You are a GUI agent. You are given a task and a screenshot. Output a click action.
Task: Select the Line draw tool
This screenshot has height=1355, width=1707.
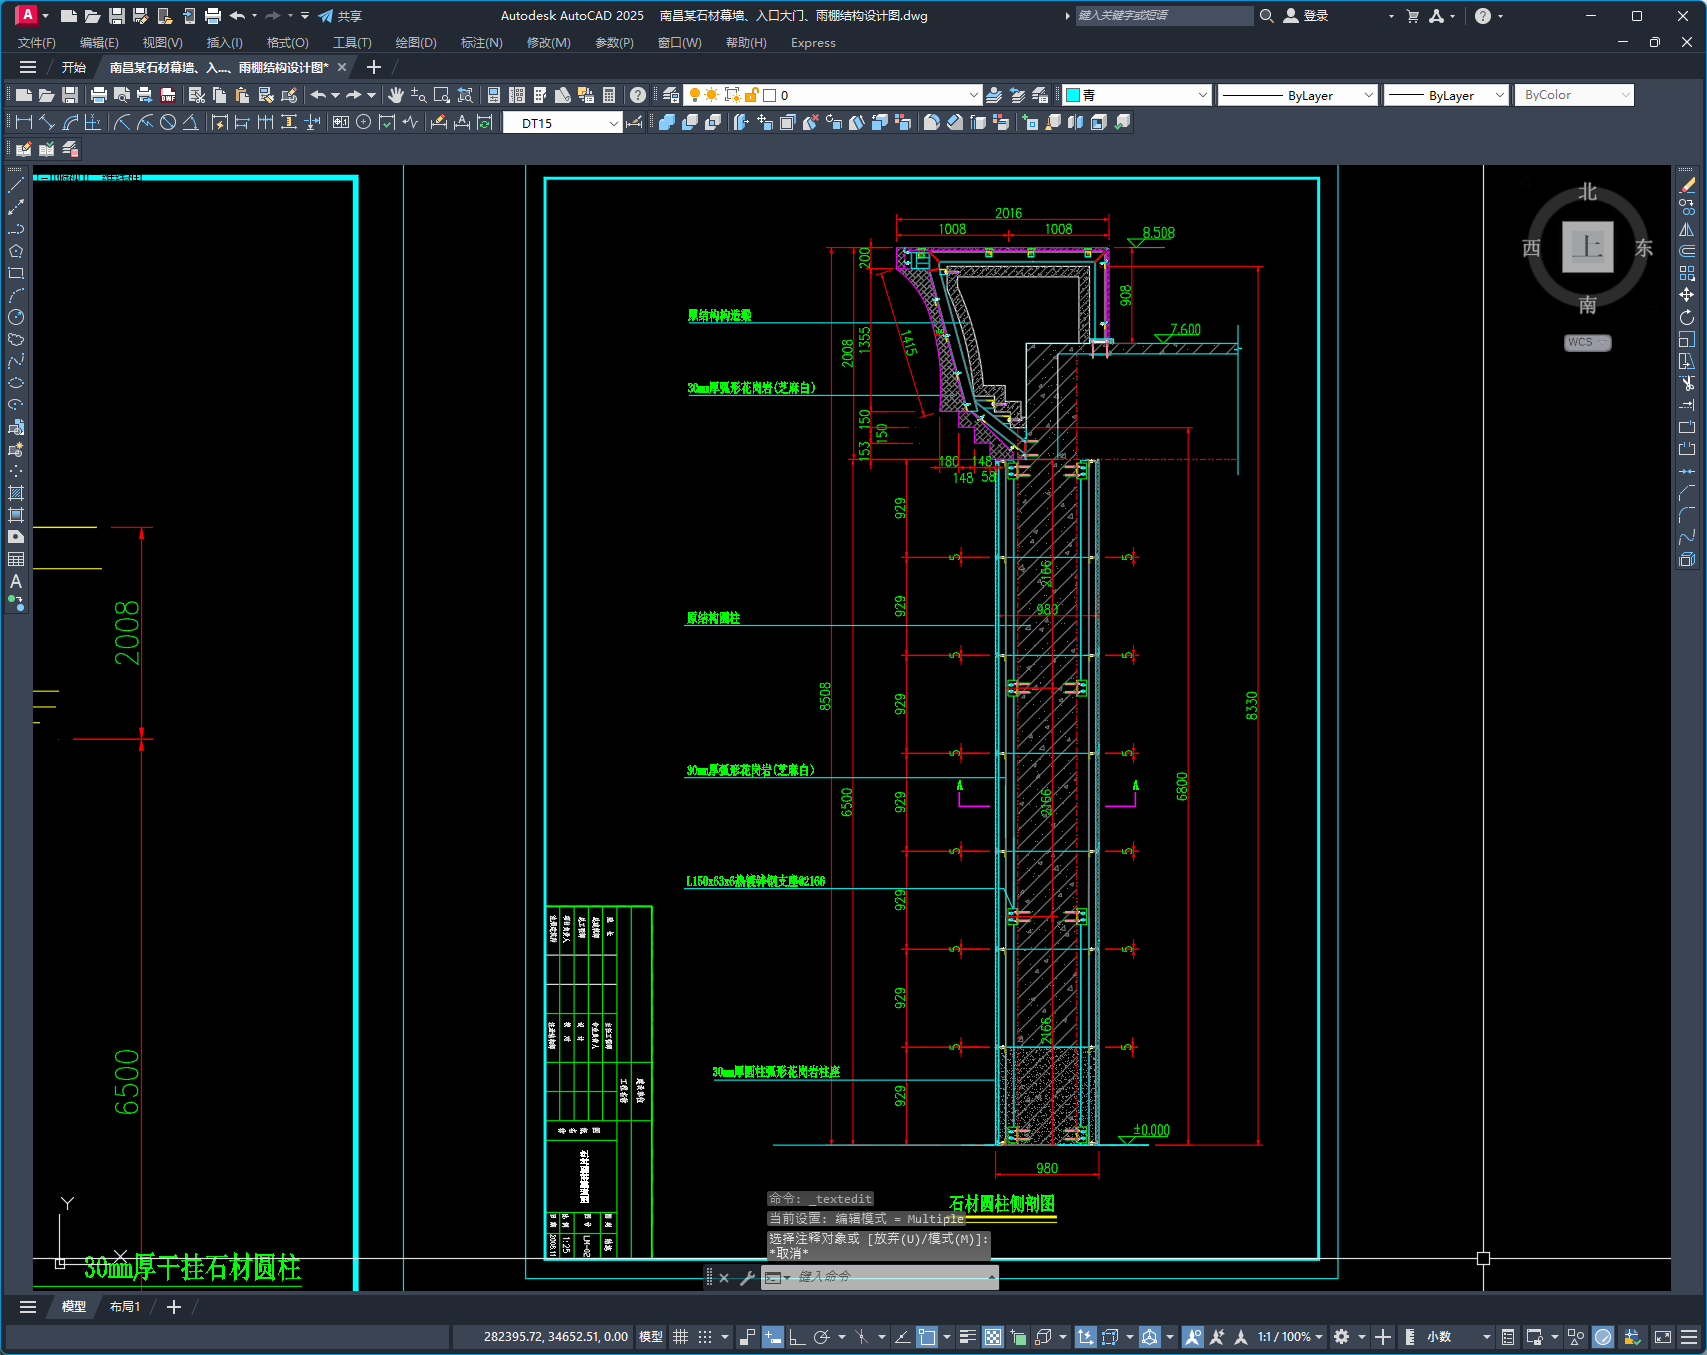coord(16,185)
